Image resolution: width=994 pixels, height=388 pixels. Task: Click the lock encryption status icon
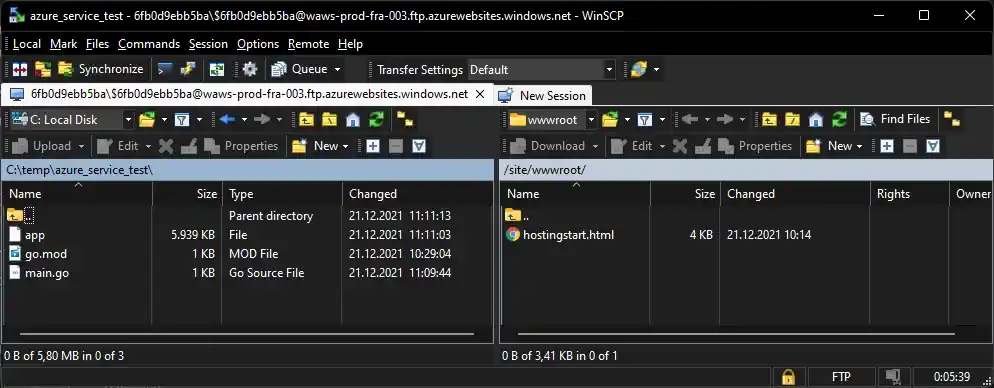click(788, 377)
